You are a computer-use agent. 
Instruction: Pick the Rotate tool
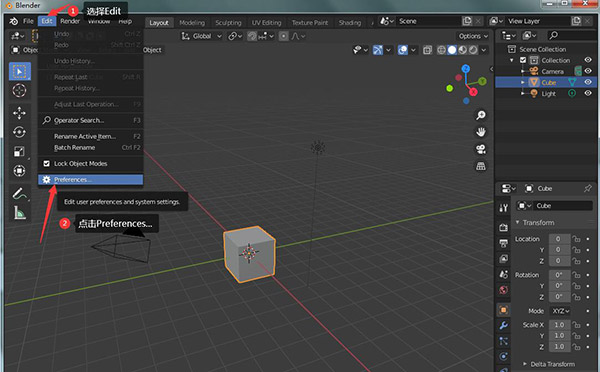[x=20, y=132]
